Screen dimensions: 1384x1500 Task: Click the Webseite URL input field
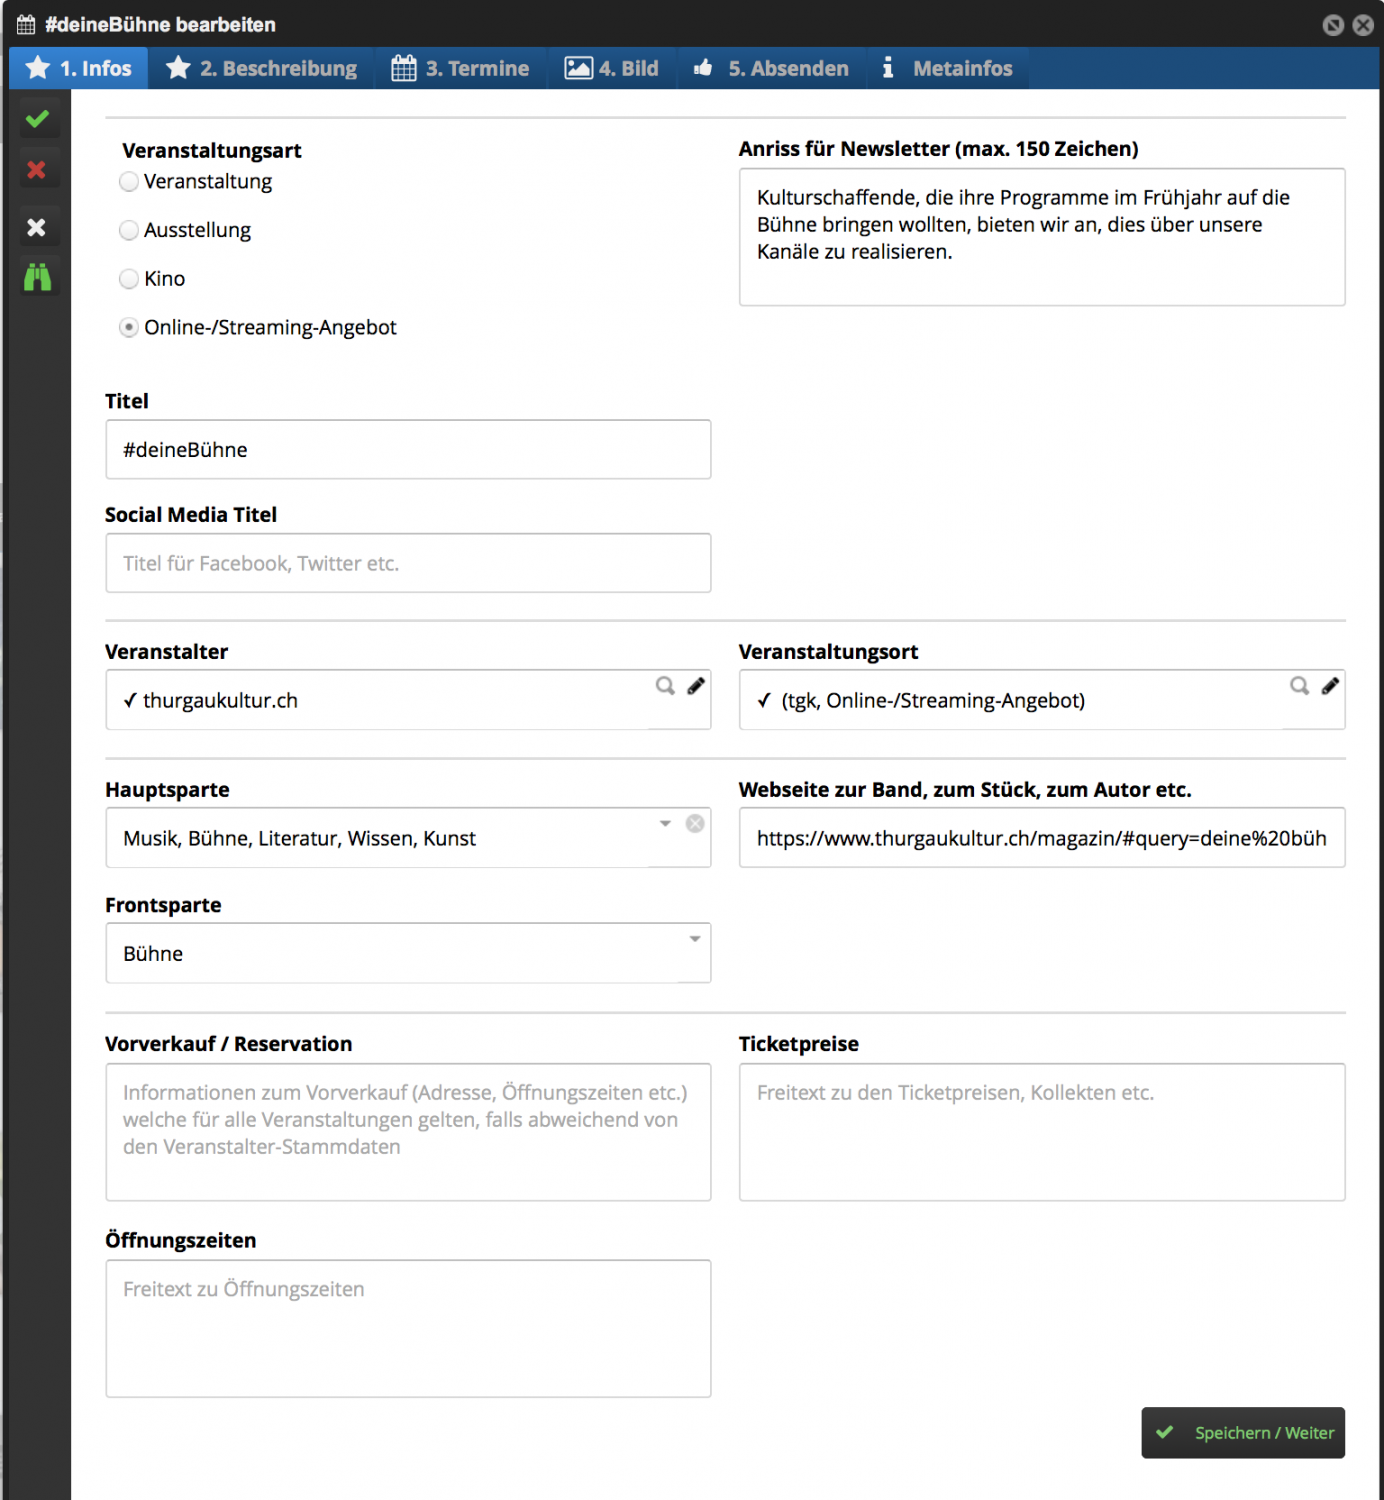(1042, 838)
